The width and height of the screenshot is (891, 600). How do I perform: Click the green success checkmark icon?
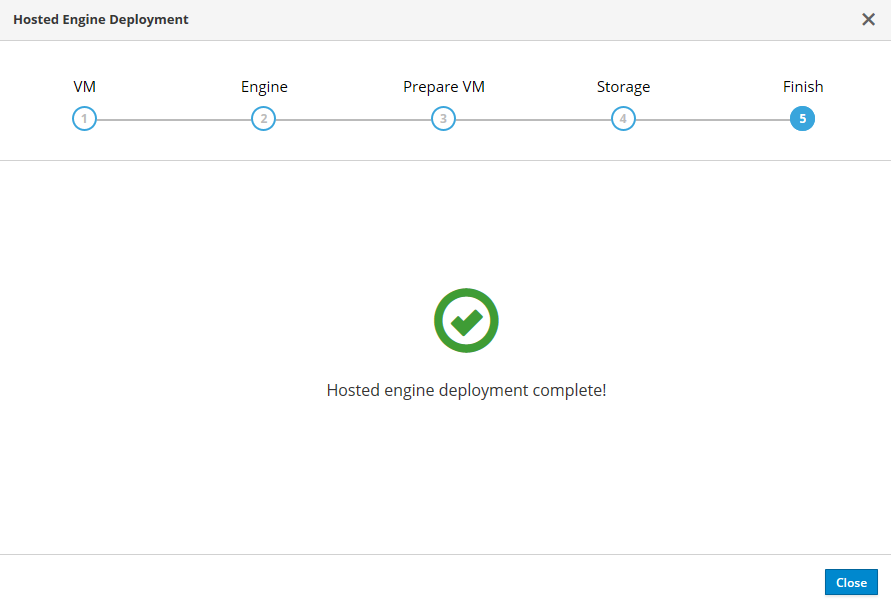click(466, 321)
